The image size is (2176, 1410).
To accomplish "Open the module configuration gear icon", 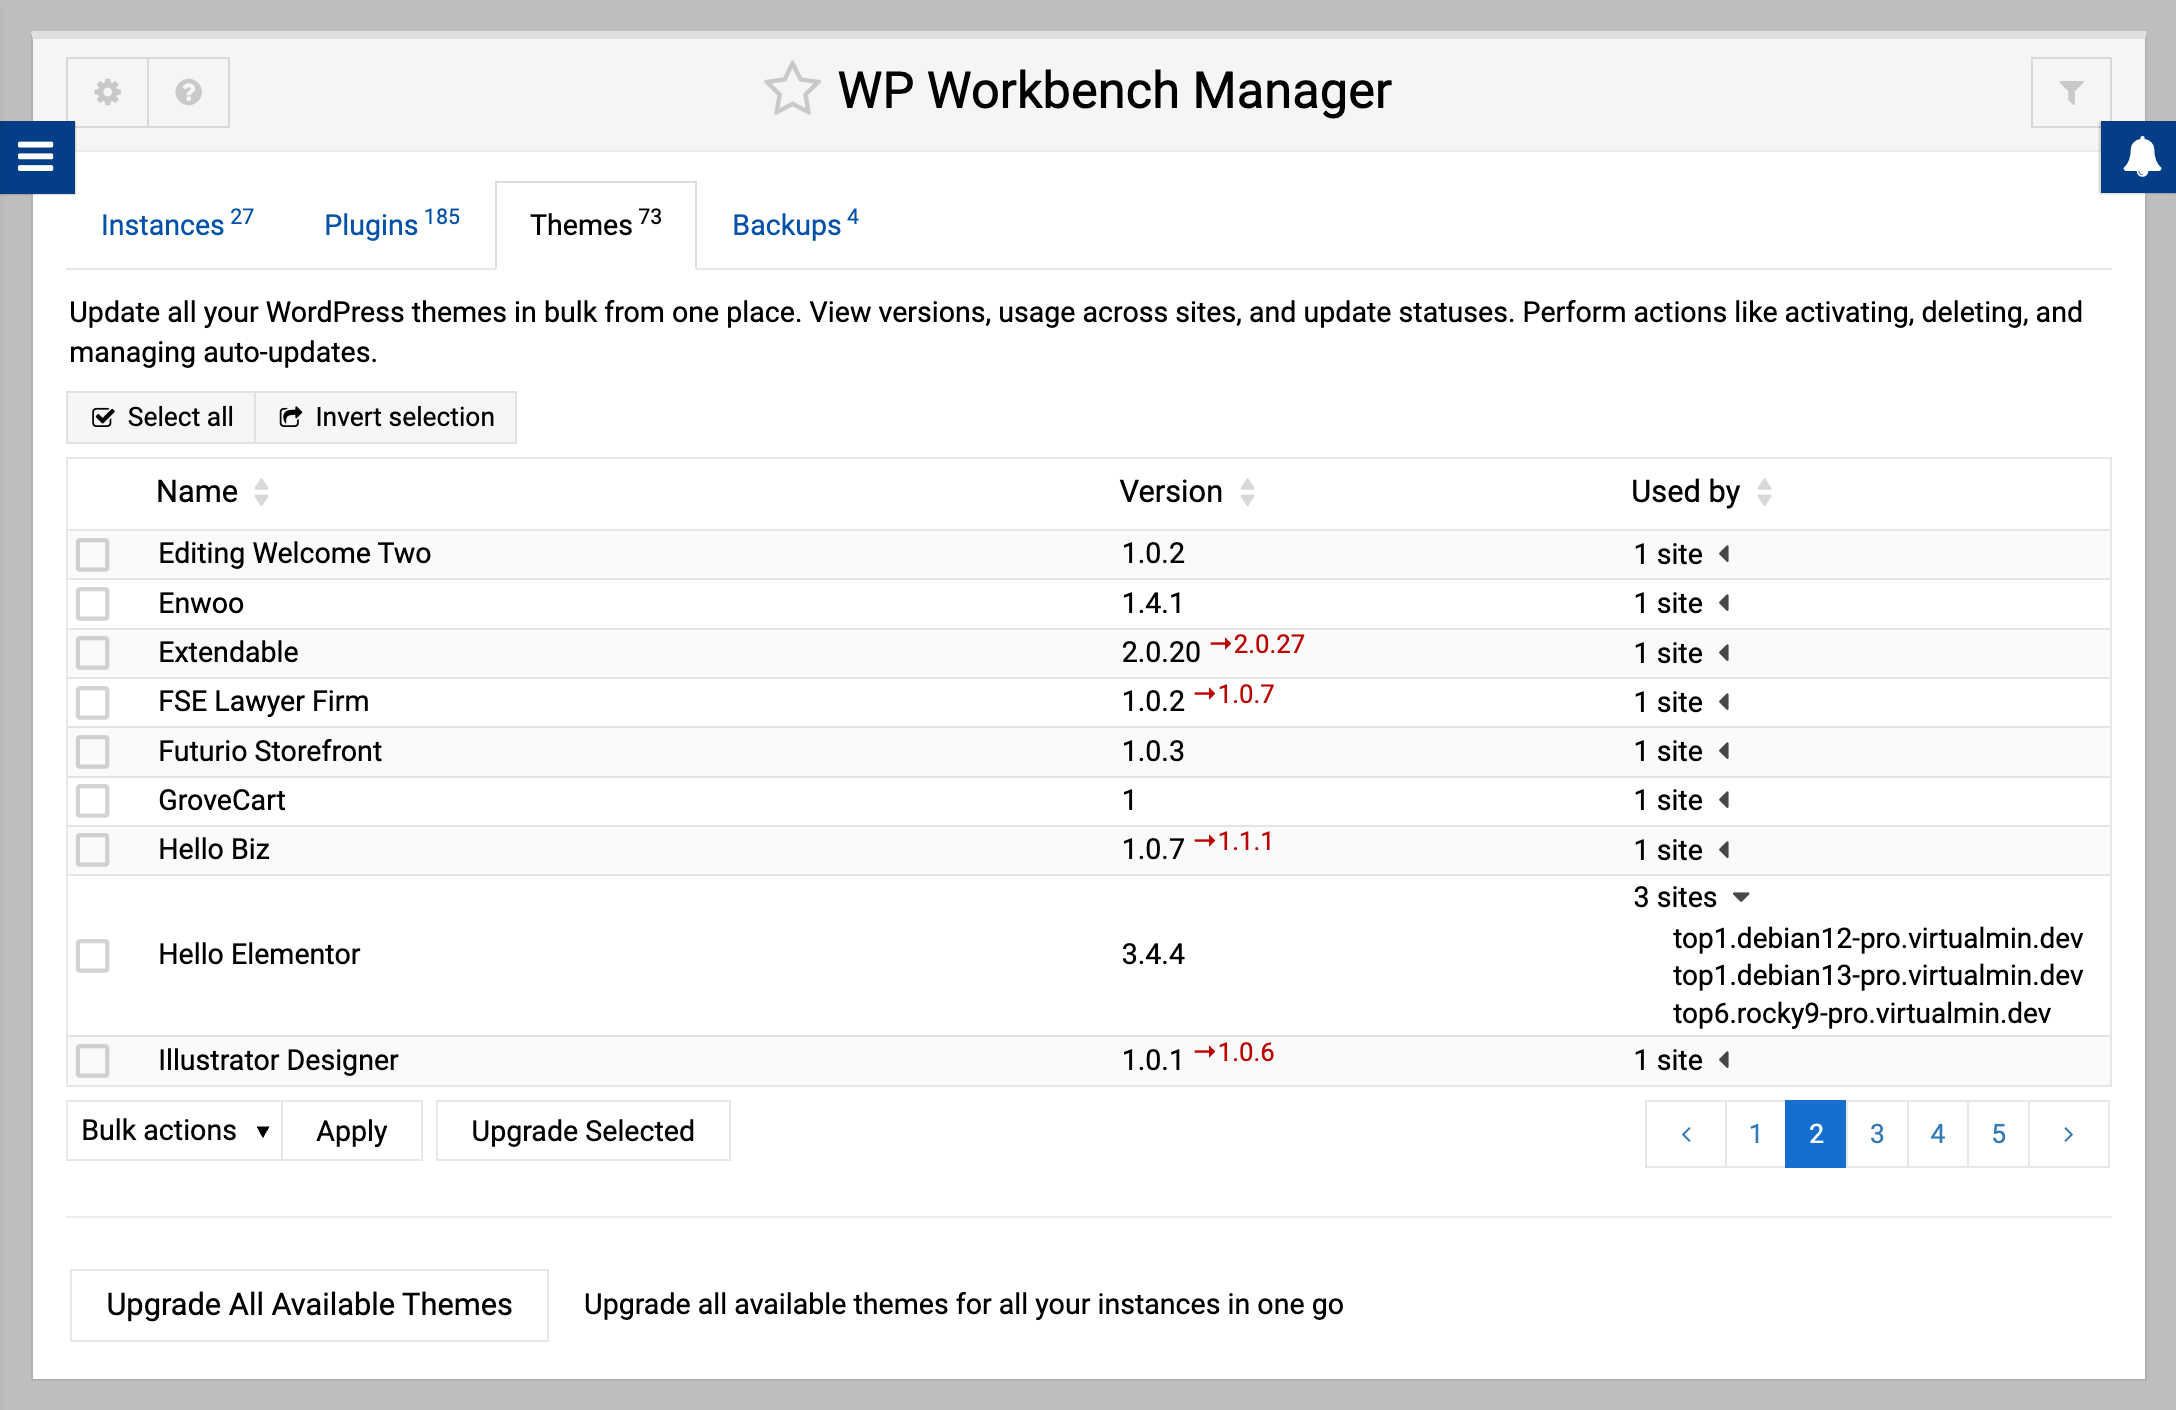I will pos(108,92).
